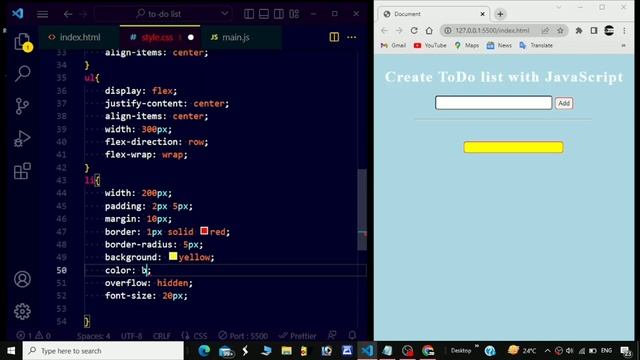Open Run and Debug view
Image resolution: width=640 pixels, height=360 pixels.
22,138
